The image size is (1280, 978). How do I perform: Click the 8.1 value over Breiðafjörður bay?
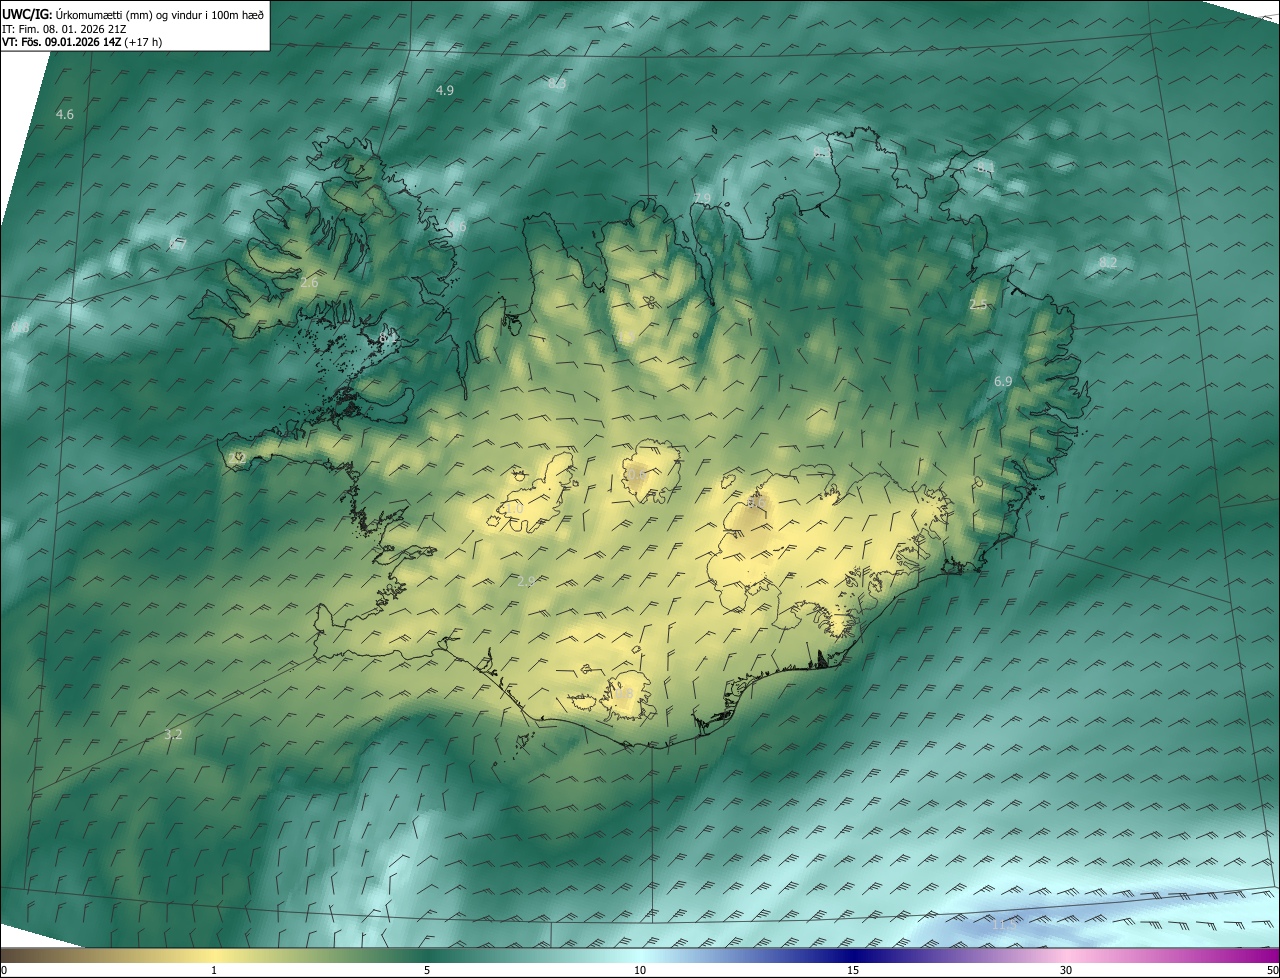pos(388,339)
